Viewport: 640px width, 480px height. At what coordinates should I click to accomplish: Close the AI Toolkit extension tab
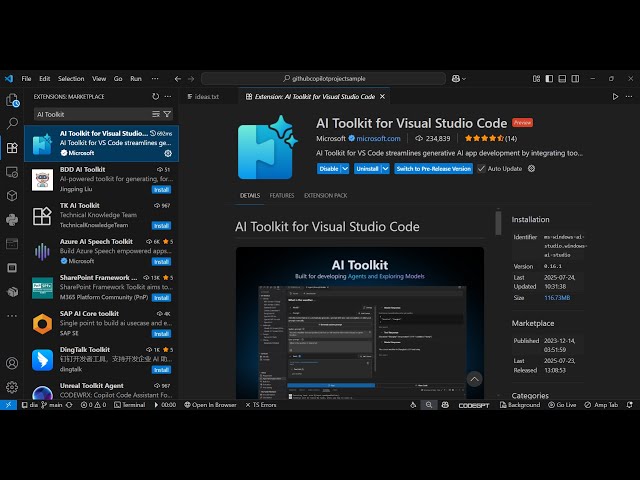[382, 97]
